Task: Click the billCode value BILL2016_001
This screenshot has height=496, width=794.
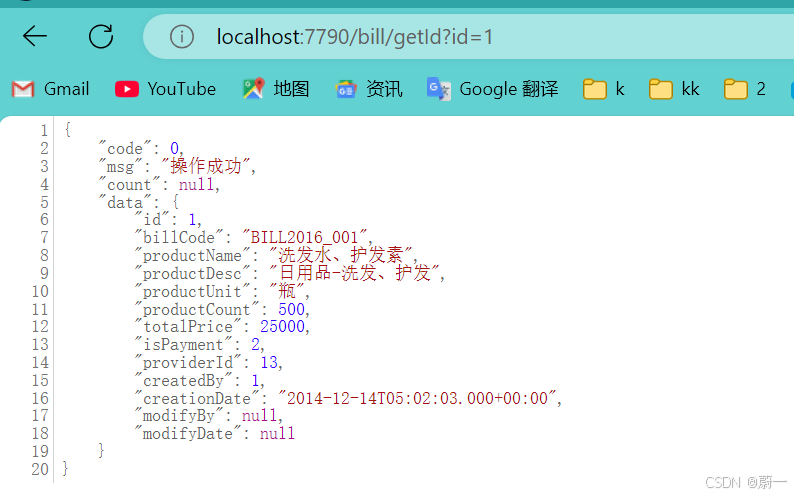Action: [x=304, y=237]
